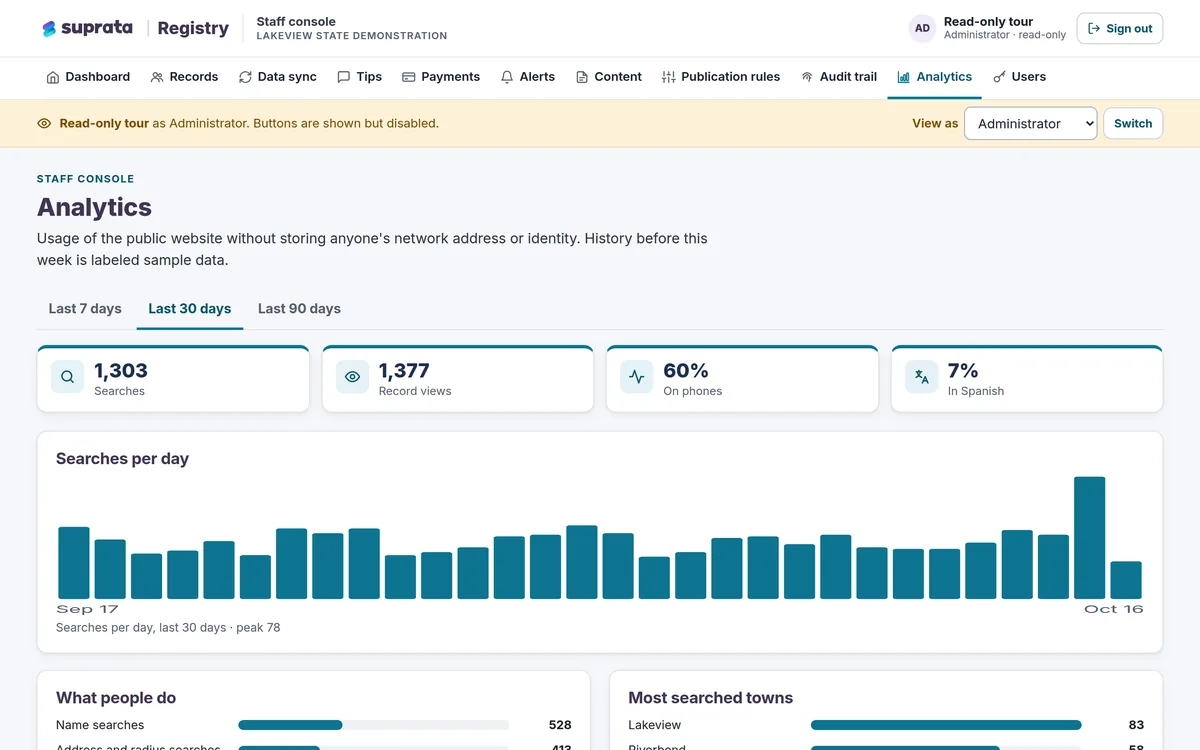The width and height of the screenshot is (1200, 750).
Task: Open the Data sync page
Action: pos(277,77)
